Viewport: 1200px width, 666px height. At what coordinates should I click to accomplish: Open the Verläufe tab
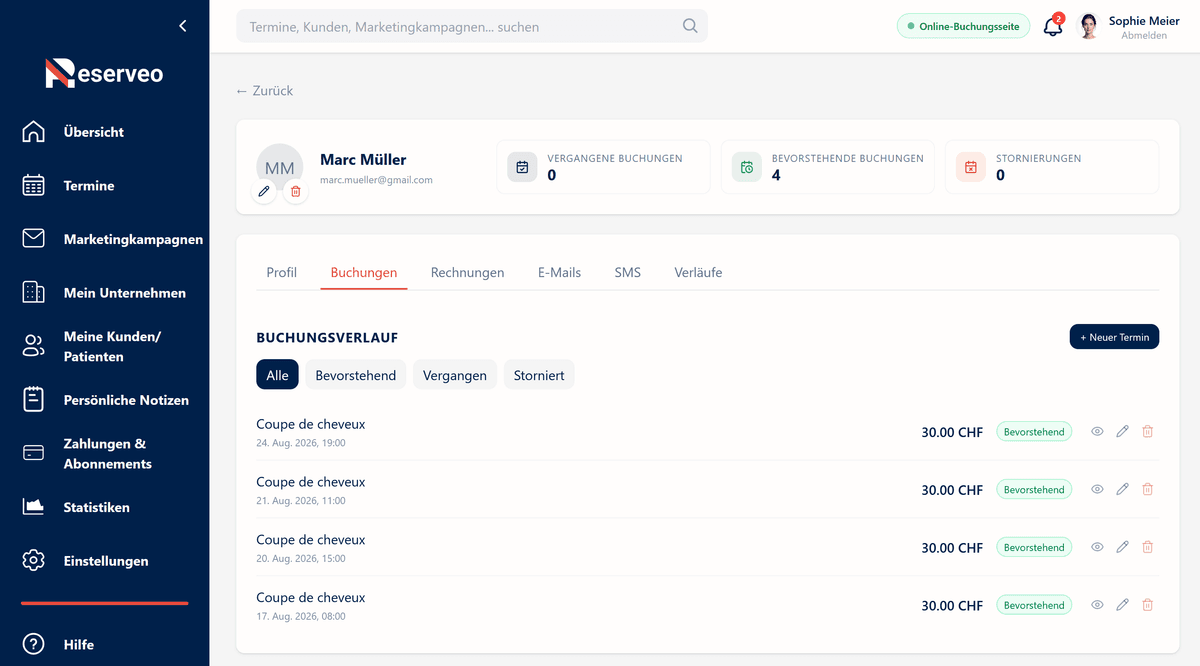tap(698, 272)
